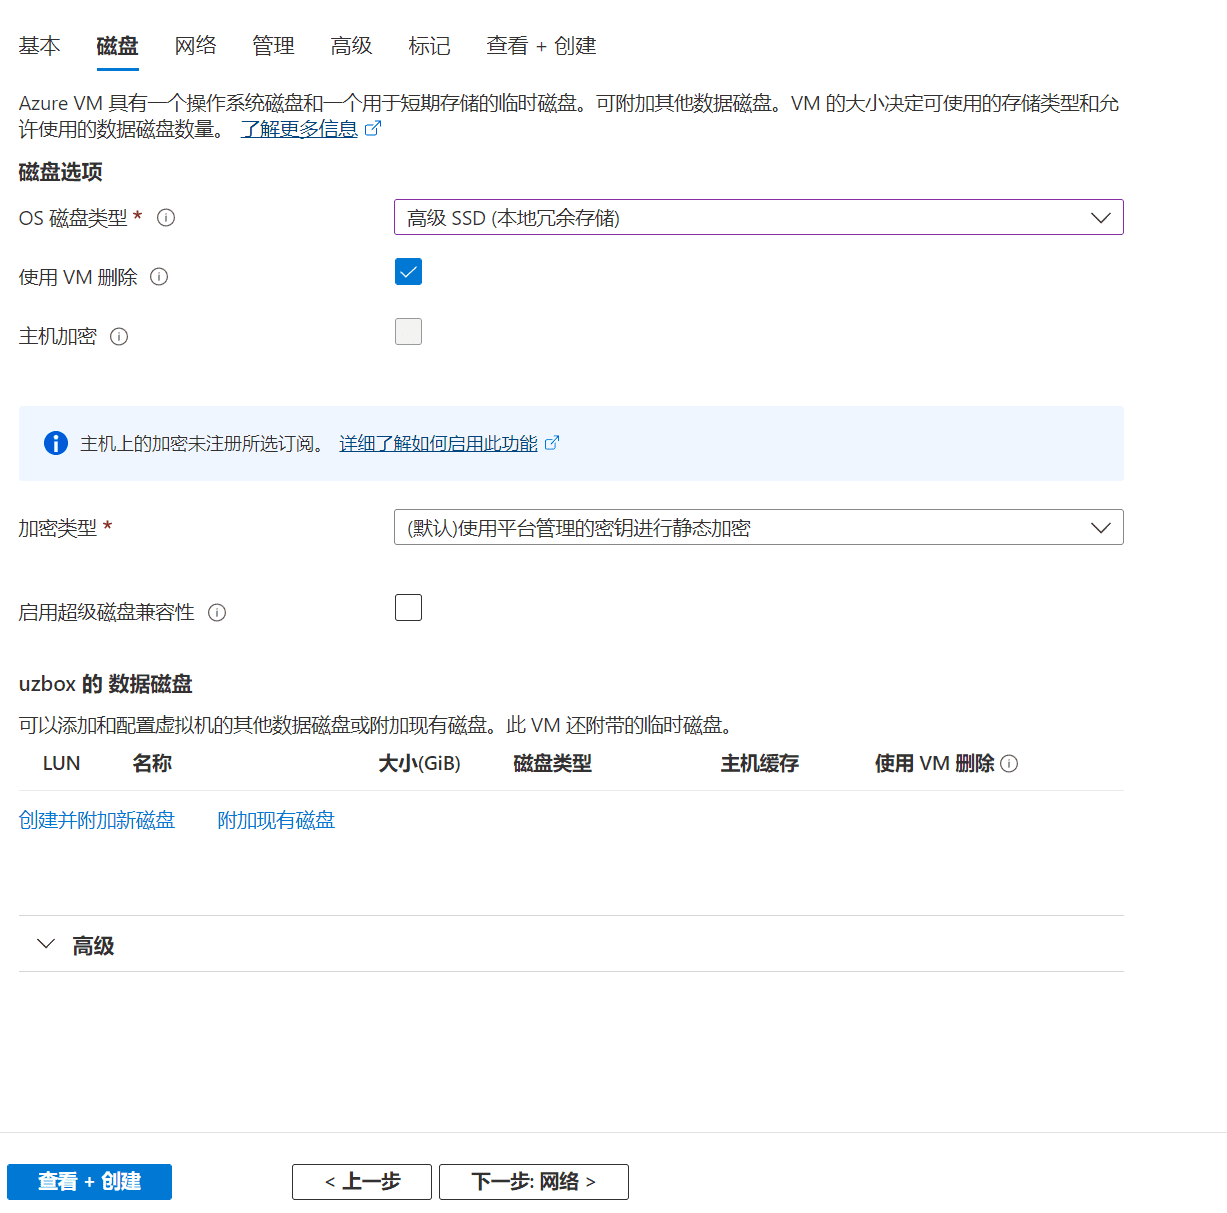The width and height of the screenshot is (1227, 1213).
Task: Click the 创建并附加新磁盘 link
Action: pyautogui.click(x=97, y=819)
